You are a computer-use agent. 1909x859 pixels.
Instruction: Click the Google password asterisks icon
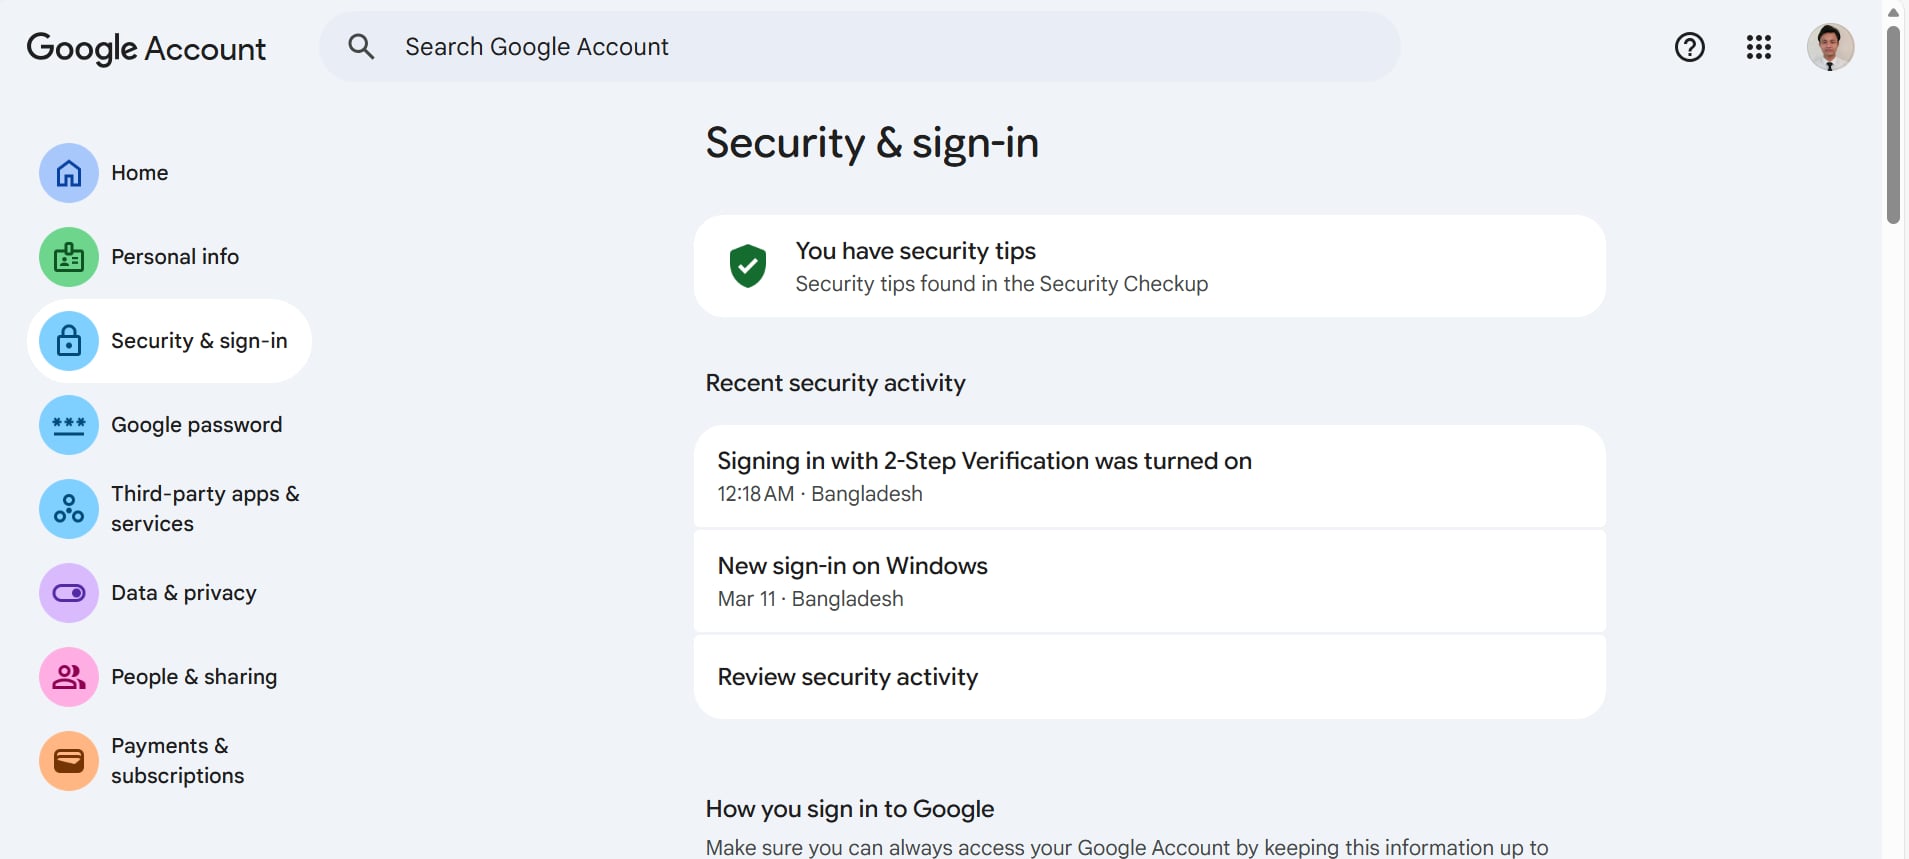(69, 425)
